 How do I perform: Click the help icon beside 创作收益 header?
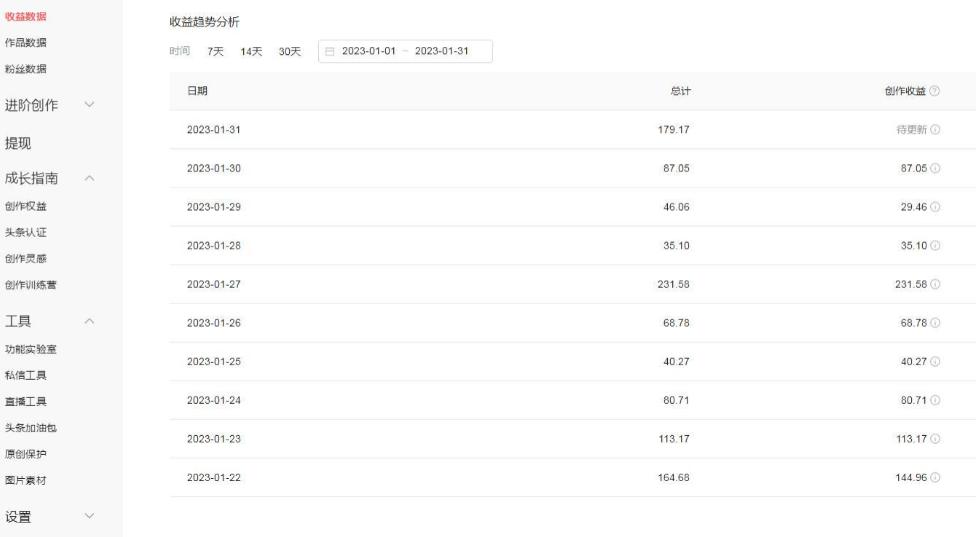tap(935, 92)
